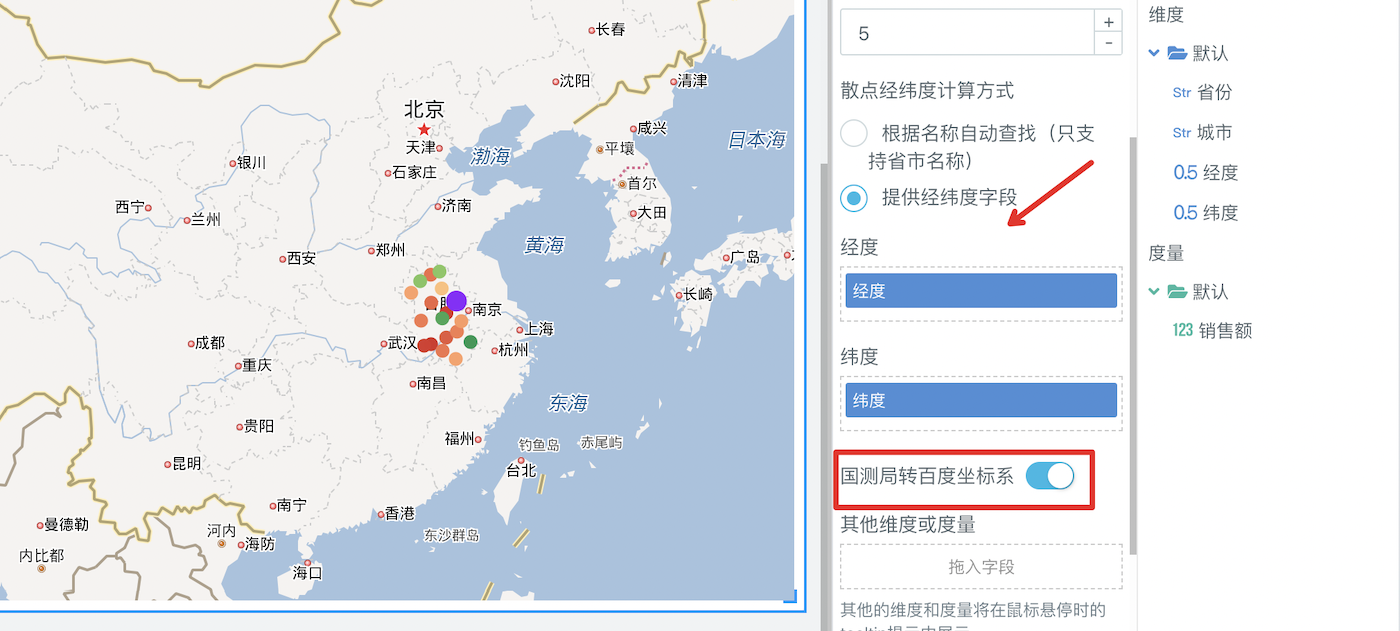Screen dimensions: 1400x631
Task: Click folder icon of 度量 默认 group
Action: coord(1177,292)
